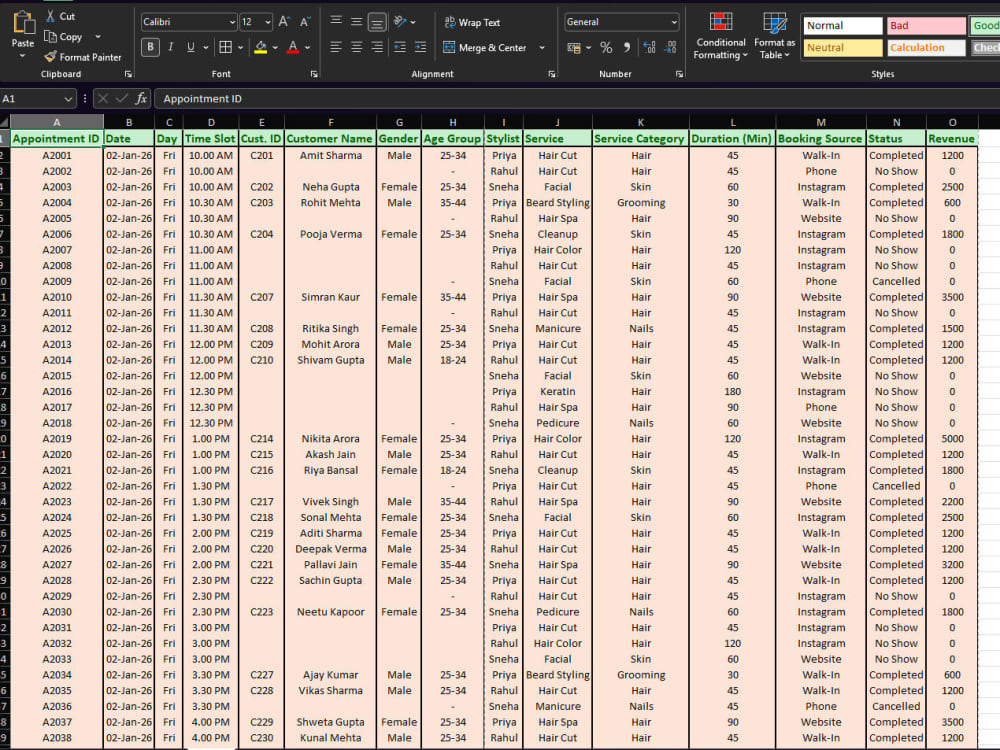This screenshot has width=1000, height=750.
Task: Open the Number format dialog launcher
Action: tap(679, 74)
